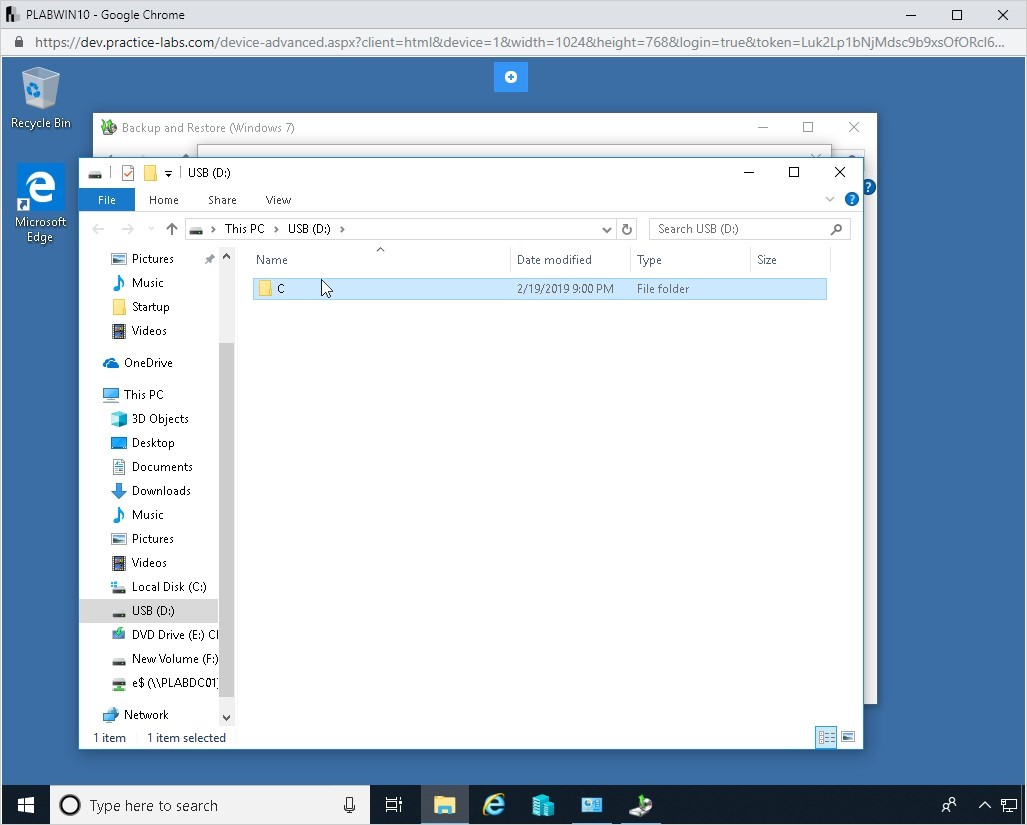Expand the ribbon using the chevron
This screenshot has height=825, width=1027.
tap(830, 199)
